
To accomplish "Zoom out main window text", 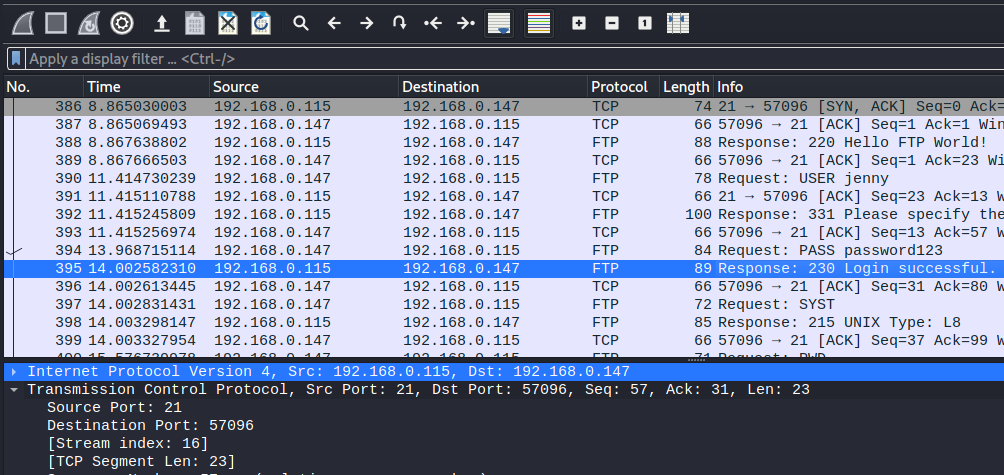I will pos(612,24).
